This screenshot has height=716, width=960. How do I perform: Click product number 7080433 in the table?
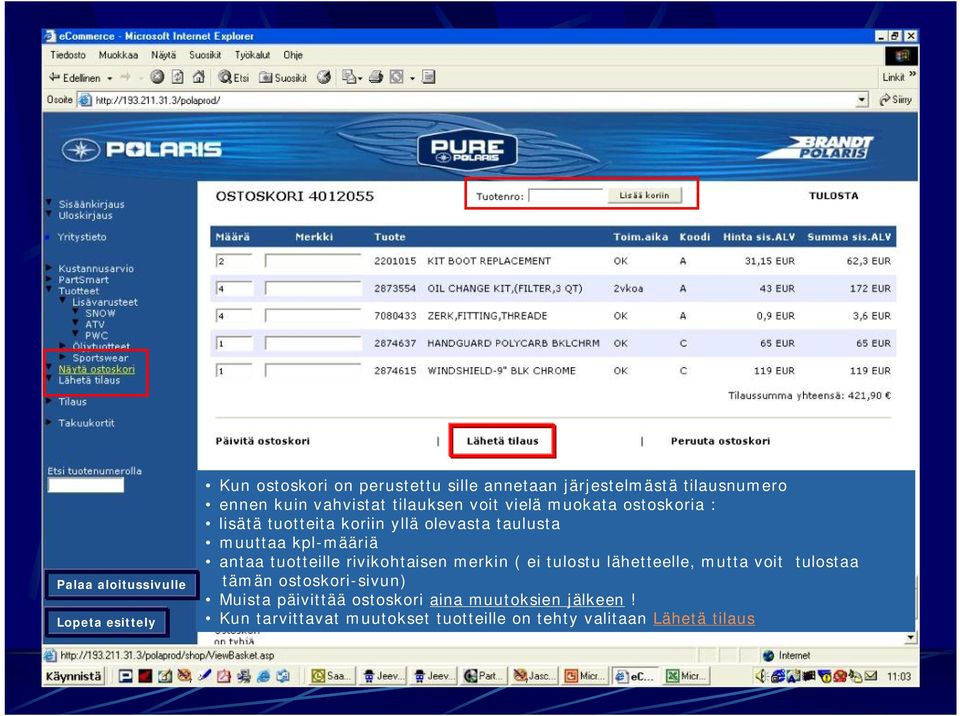pyautogui.click(x=395, y=316)
